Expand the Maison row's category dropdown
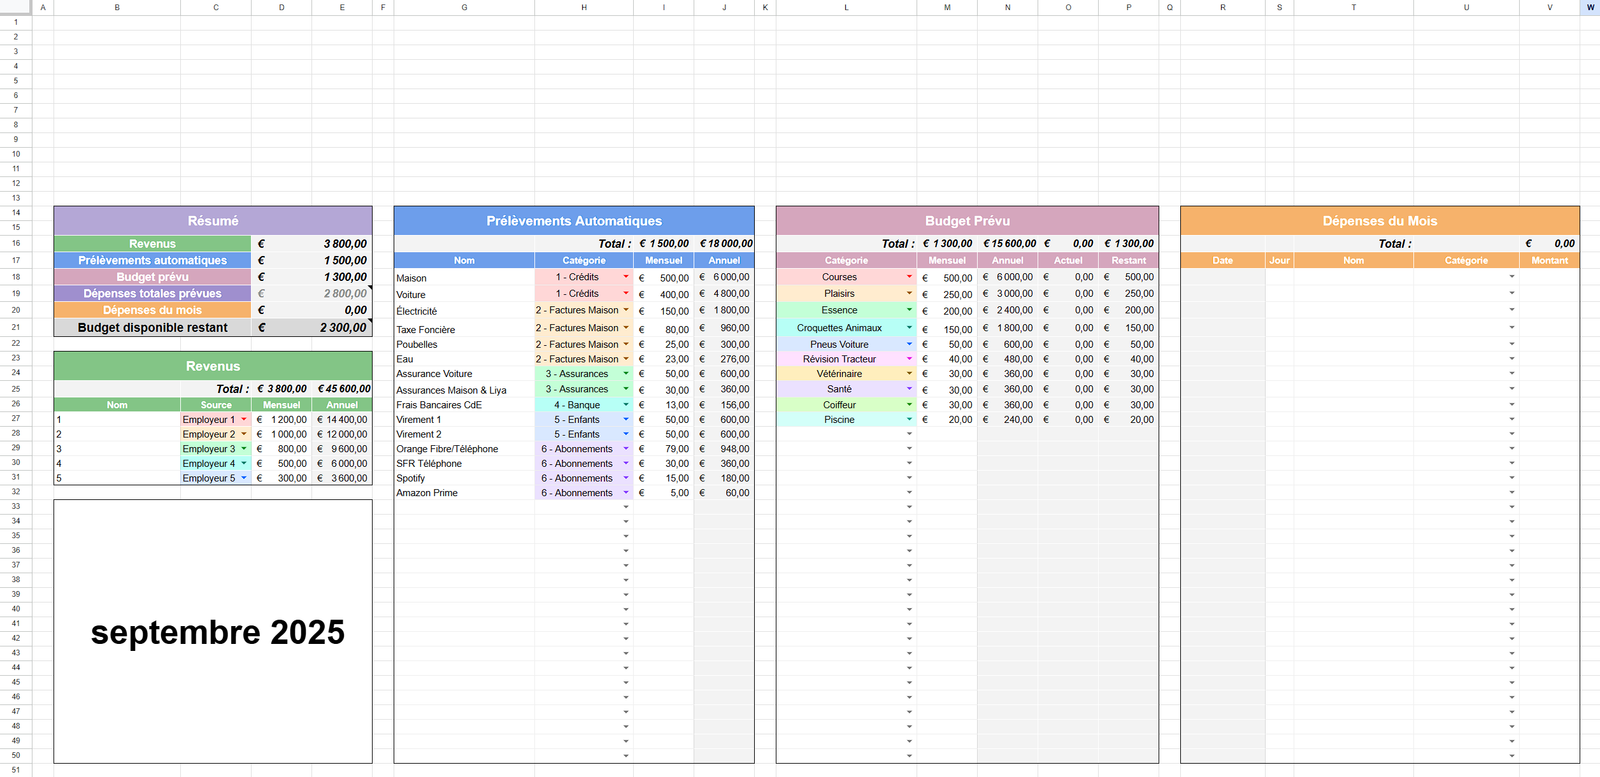The image size is (1600, 777). click(x=626, y=277)
